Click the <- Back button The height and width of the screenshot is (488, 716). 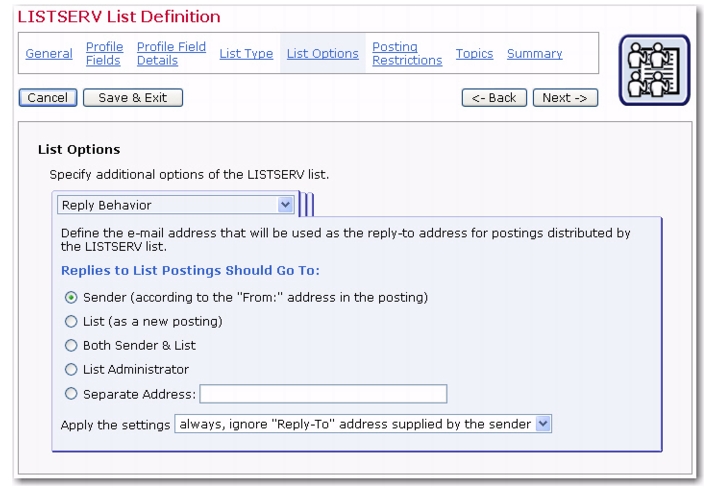click(494, 98)
